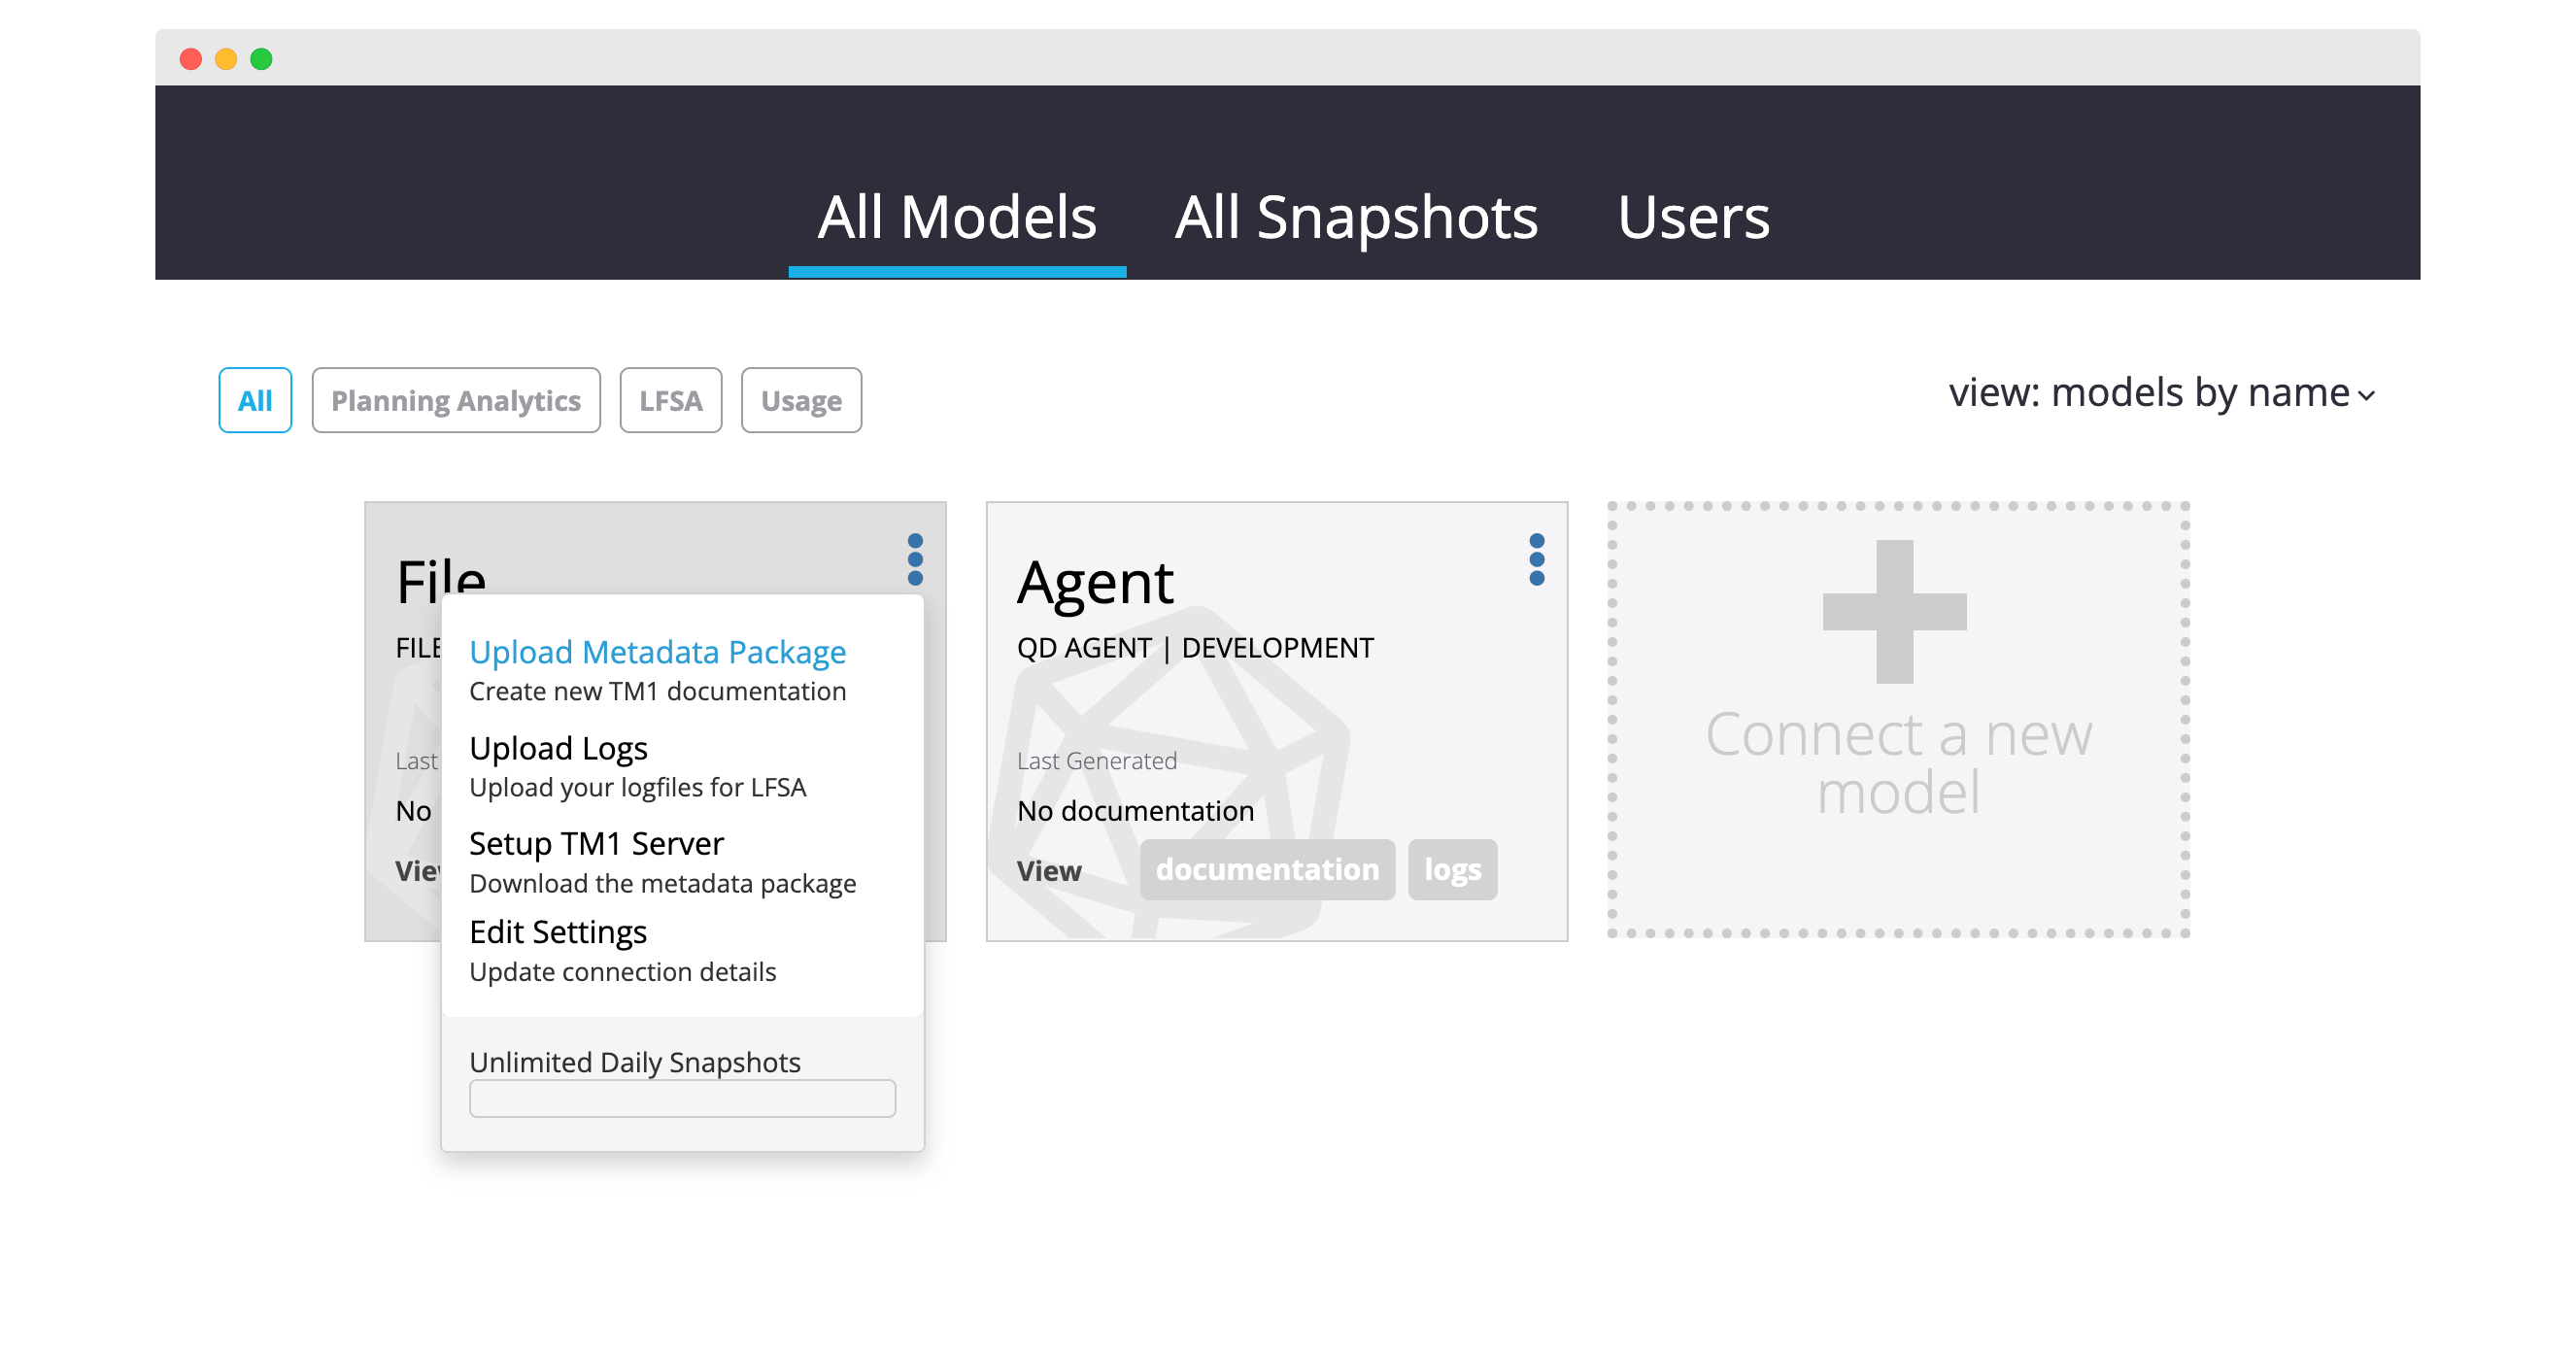The width and height of the screenshot is (2576, 1352).
Task: Click the yellow minimize window button
Action: [x=226, y=59]
